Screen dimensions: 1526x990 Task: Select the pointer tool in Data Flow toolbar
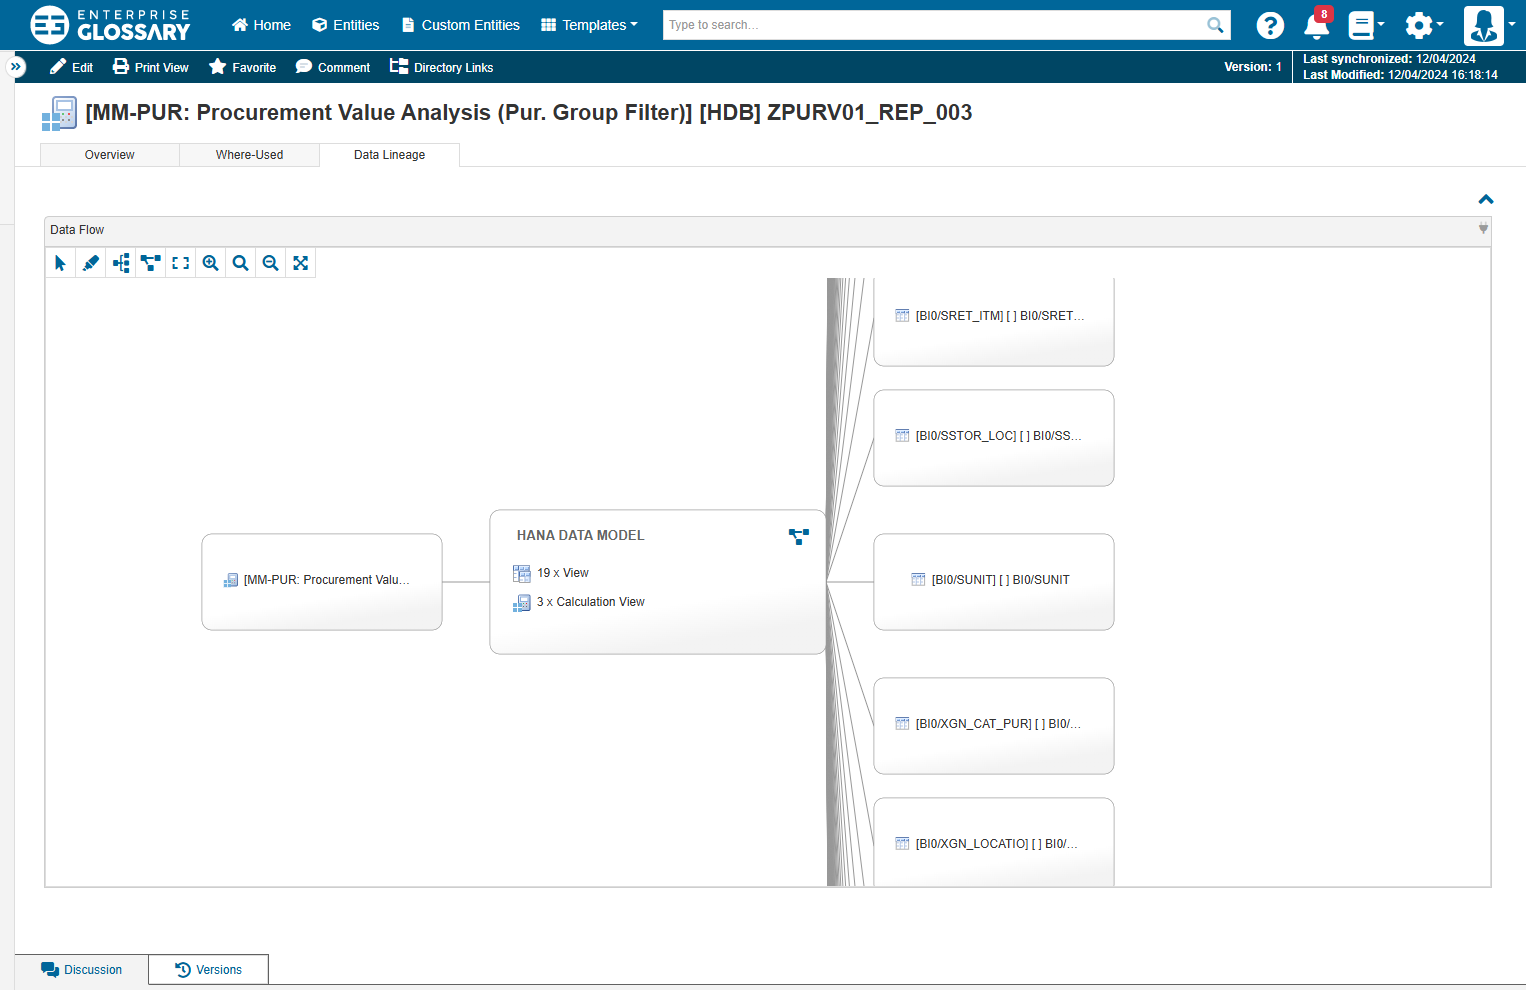(x=60, y=263)
